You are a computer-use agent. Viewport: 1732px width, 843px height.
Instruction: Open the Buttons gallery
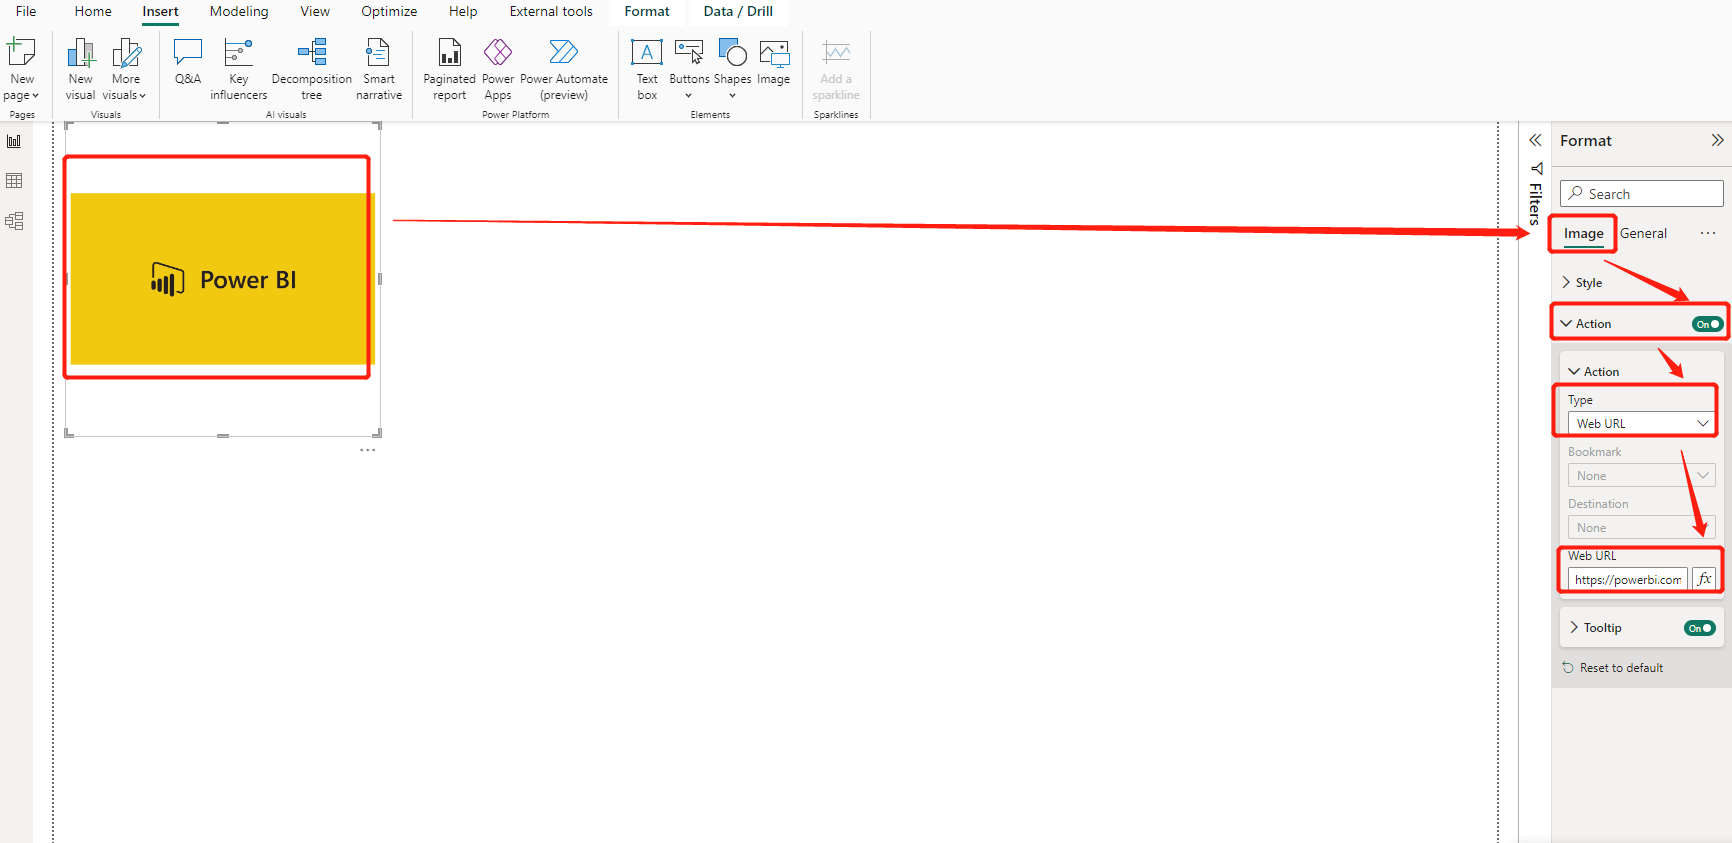pos(689,68)
